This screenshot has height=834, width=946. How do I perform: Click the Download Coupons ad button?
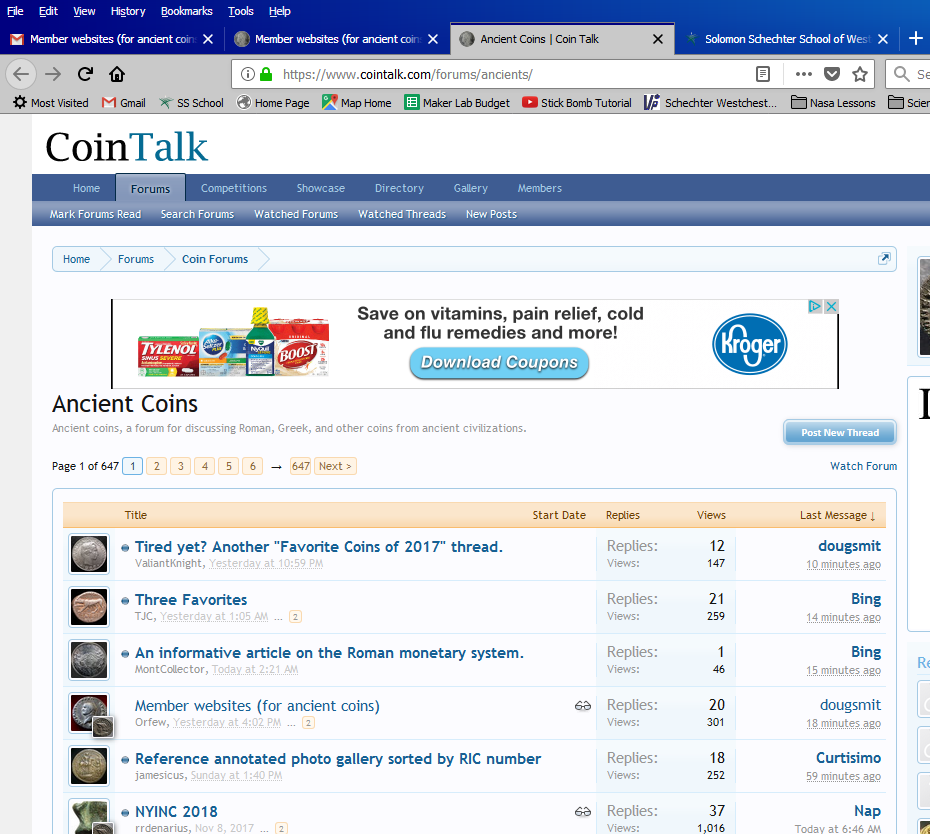click(499, 363)
